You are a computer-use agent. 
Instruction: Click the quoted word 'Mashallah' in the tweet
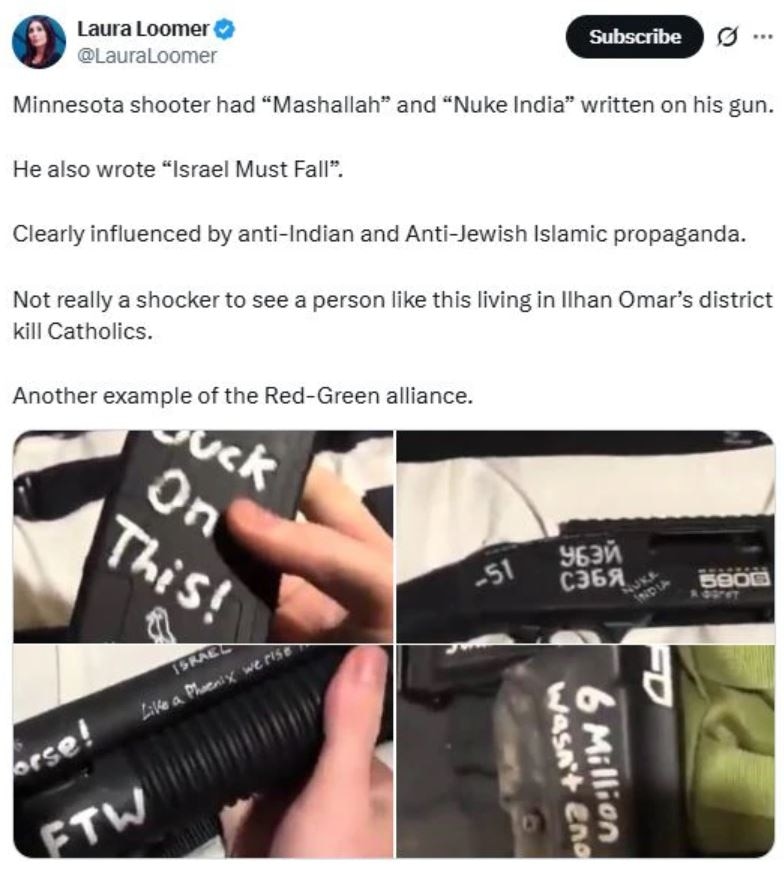tap(330, 105)
